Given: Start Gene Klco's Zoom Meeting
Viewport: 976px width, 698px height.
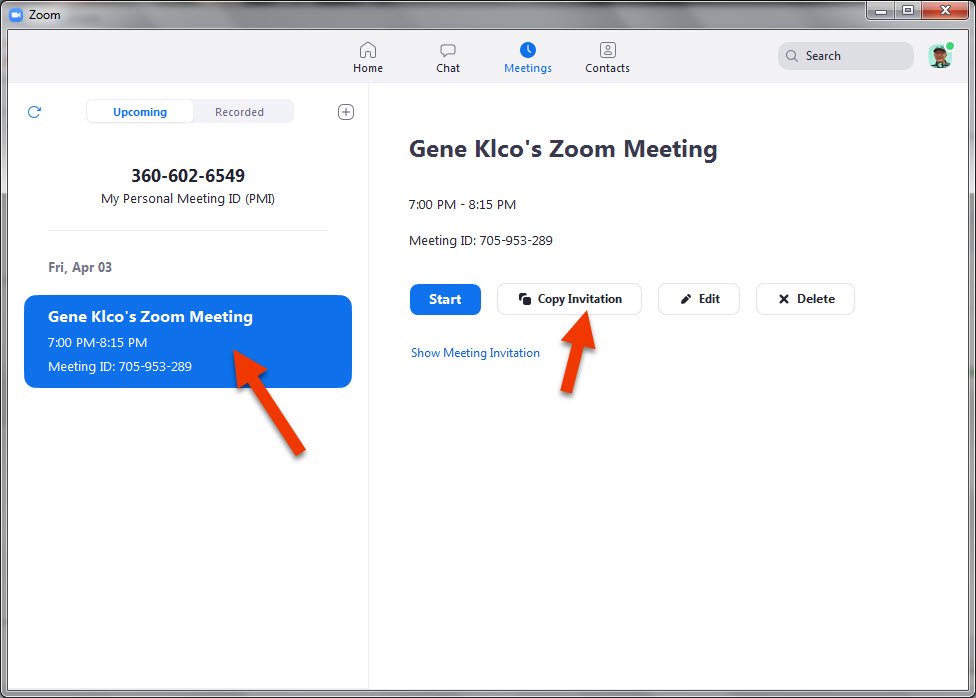Looking at the screenshot, I should coord(445,299).
